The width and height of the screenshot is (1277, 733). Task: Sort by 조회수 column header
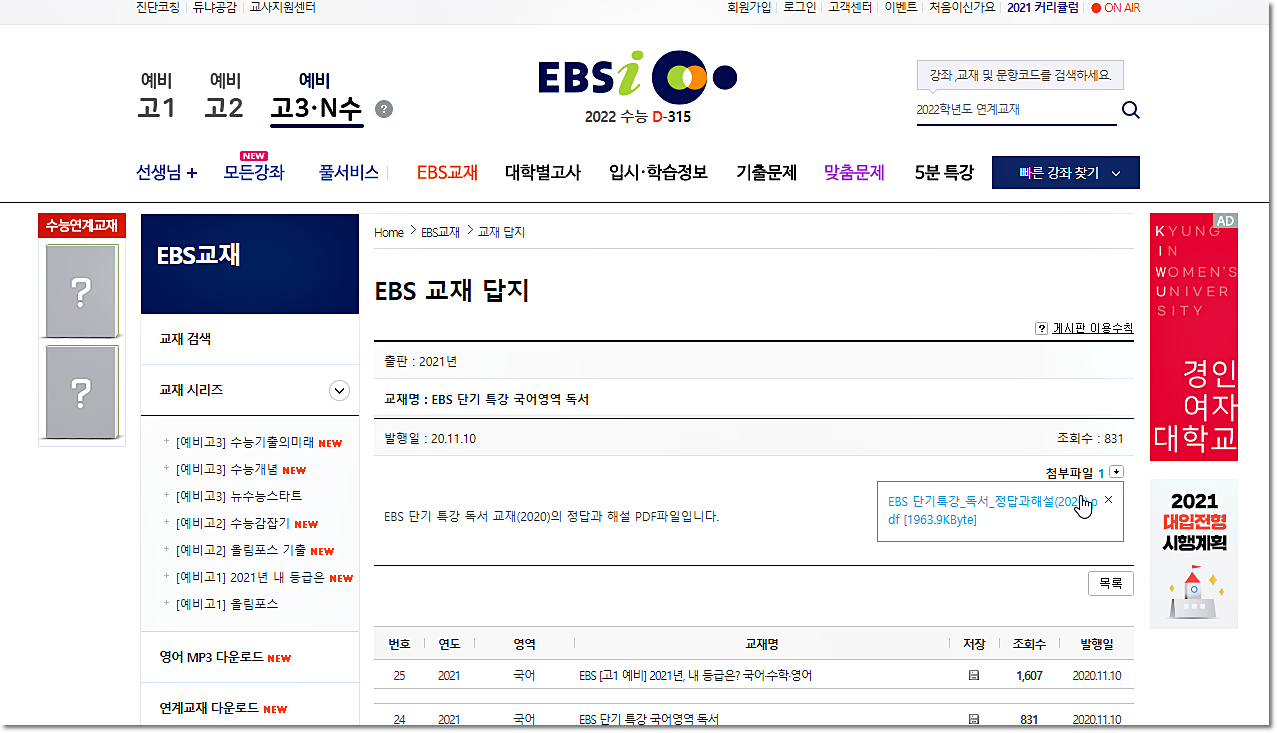[x=1029, y=644]
